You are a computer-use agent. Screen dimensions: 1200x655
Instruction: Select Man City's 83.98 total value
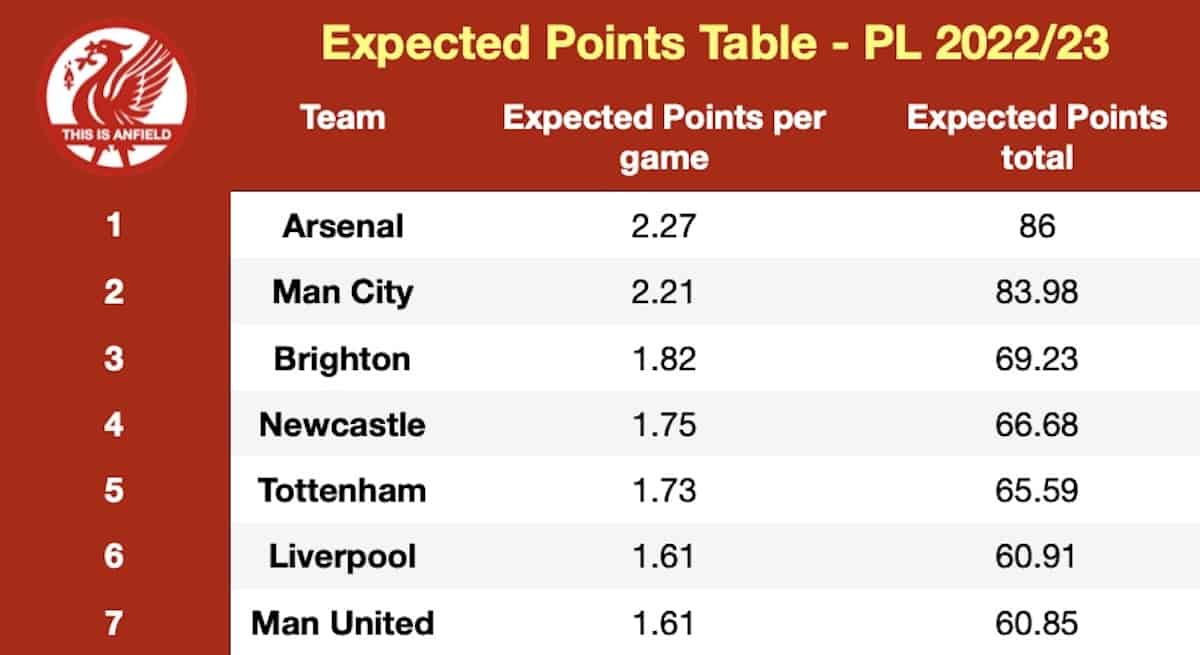click(x=1037, y=292)
